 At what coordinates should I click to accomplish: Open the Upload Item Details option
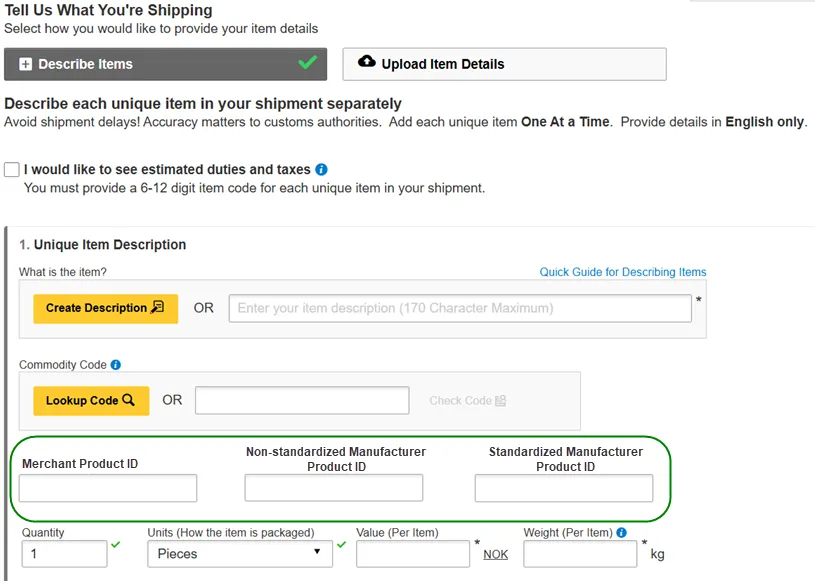tap(504, 64)
